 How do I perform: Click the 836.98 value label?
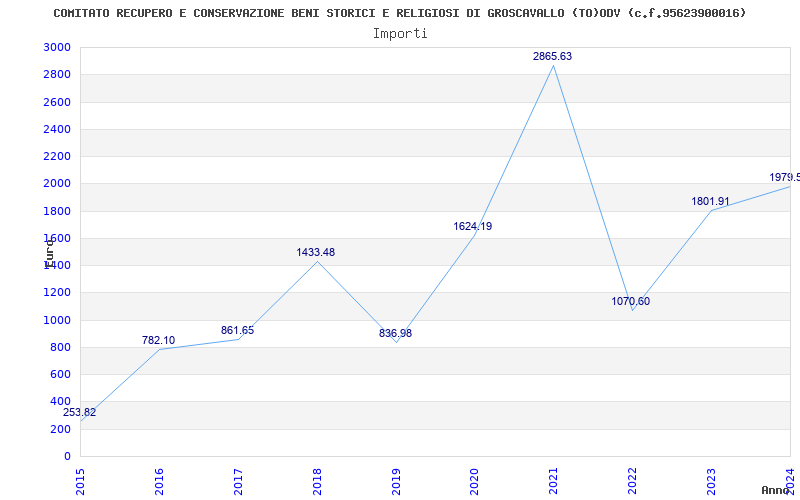click(x=395, y=334)
